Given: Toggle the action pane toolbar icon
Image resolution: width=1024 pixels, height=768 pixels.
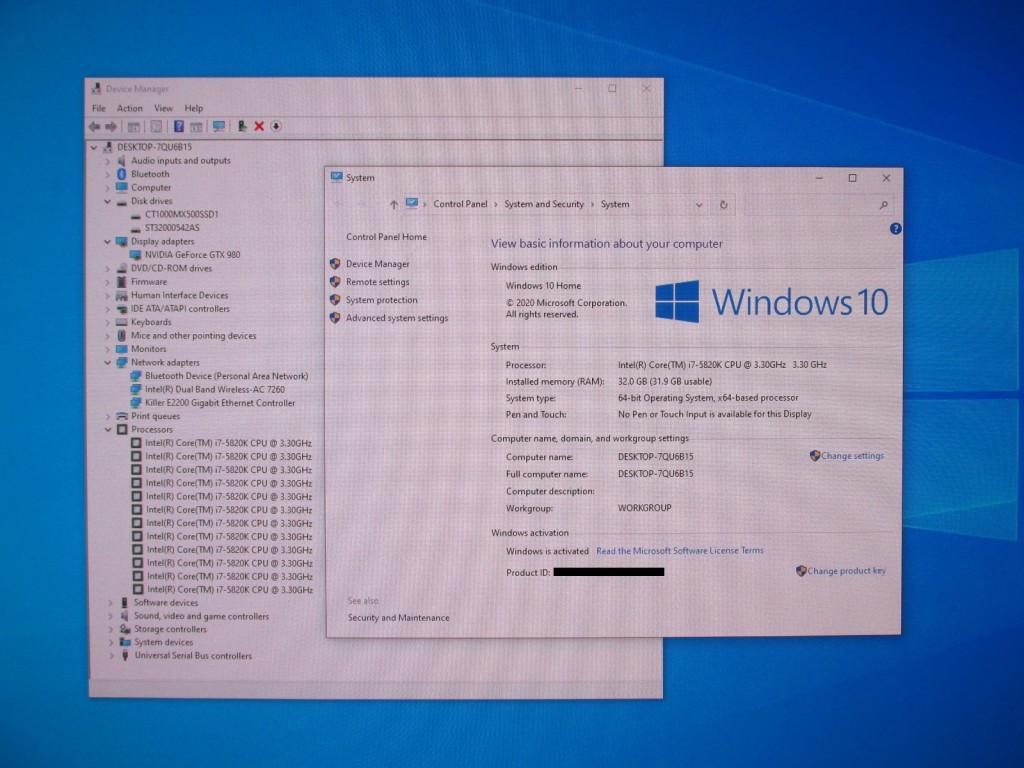Looking at the screenshot, I should [x=196, y=127].
